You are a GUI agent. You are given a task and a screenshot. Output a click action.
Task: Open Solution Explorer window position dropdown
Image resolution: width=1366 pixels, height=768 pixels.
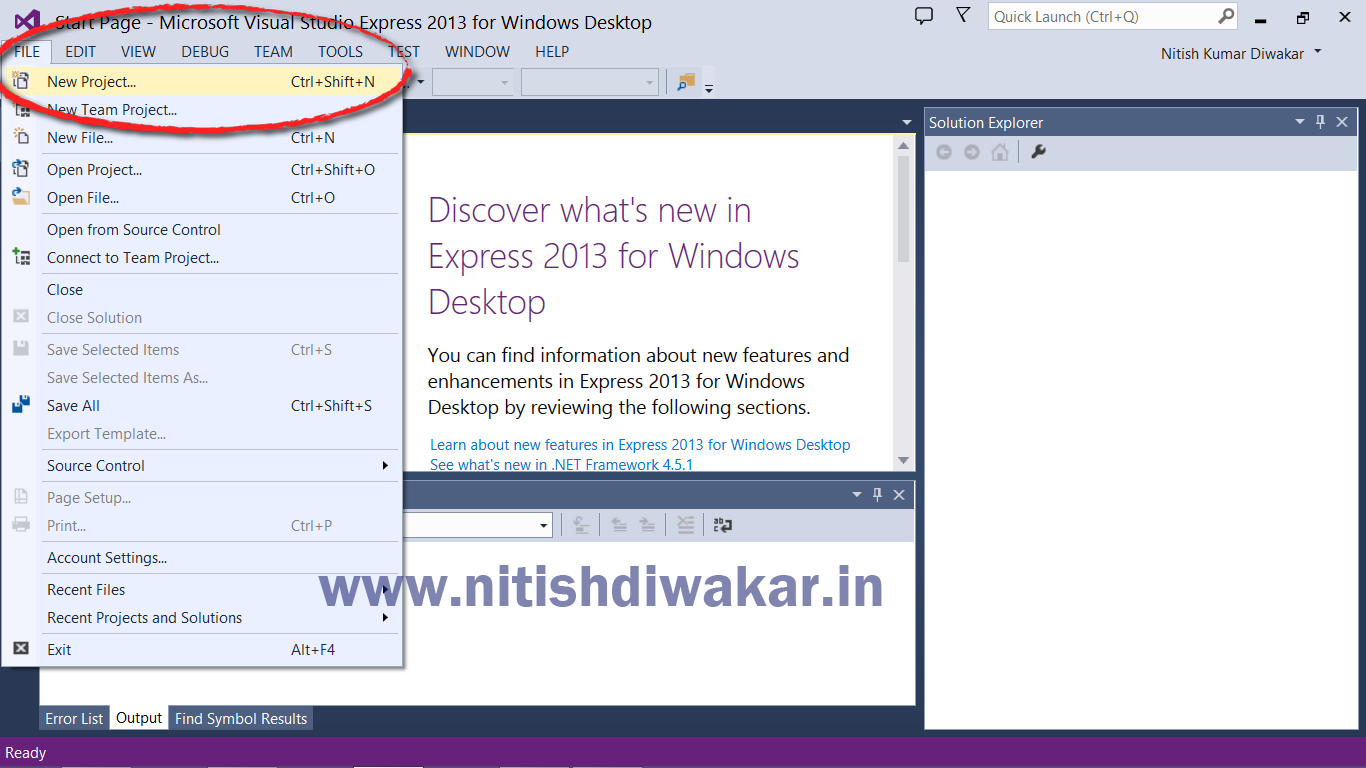tap(1300, 122)
